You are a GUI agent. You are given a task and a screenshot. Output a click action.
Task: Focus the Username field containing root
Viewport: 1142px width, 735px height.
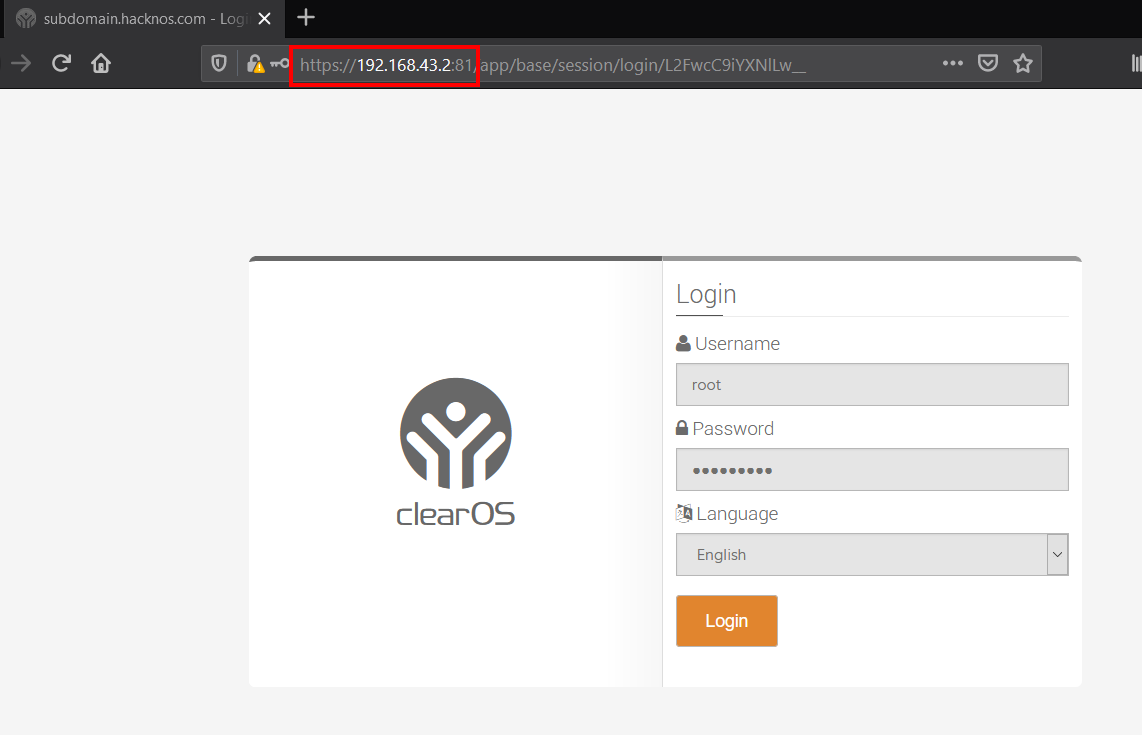click(871, 385)
